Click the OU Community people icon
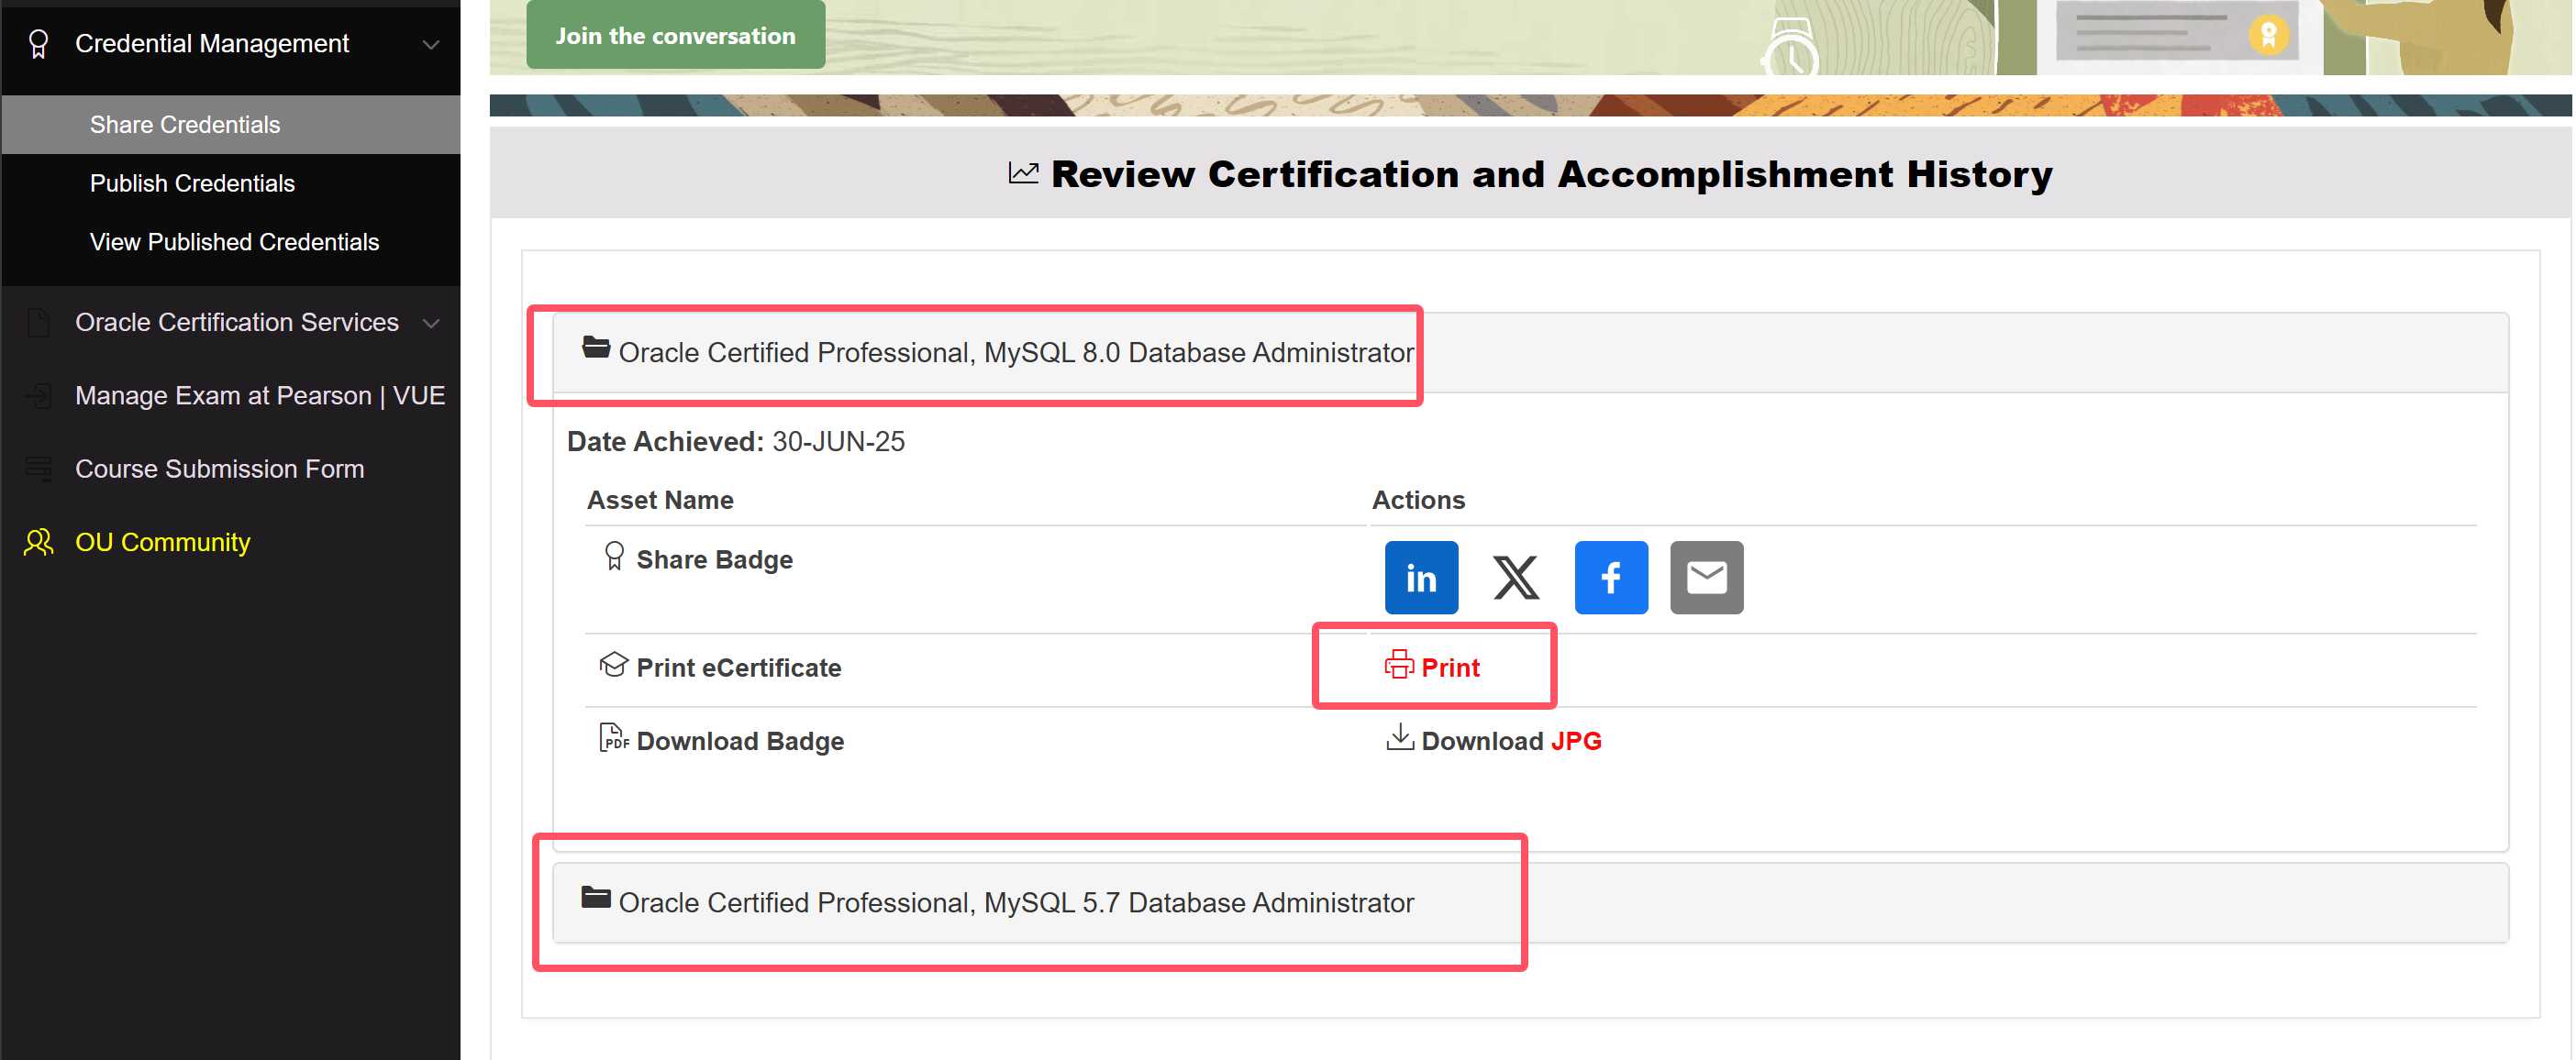 (x=39, y=542)
